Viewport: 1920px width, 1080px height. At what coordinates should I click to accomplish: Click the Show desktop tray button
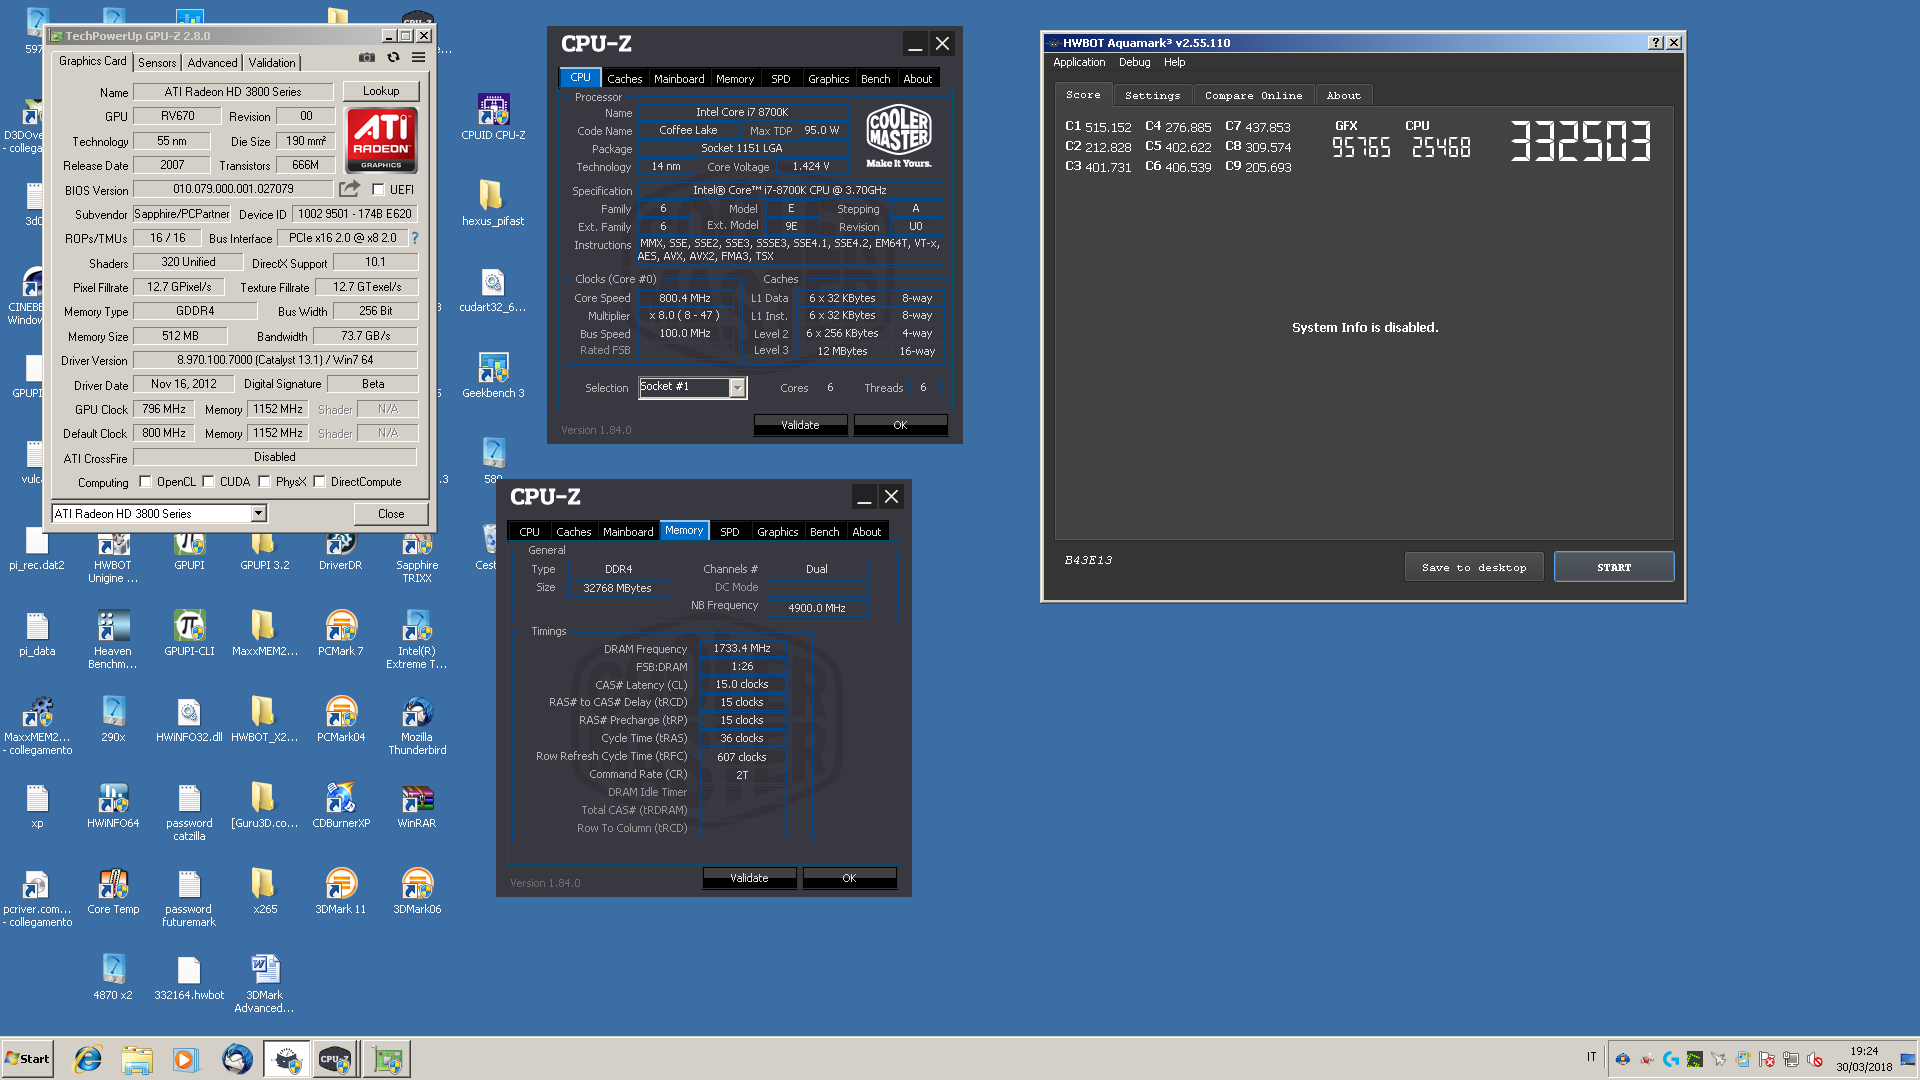[x=1909, y=1059]
